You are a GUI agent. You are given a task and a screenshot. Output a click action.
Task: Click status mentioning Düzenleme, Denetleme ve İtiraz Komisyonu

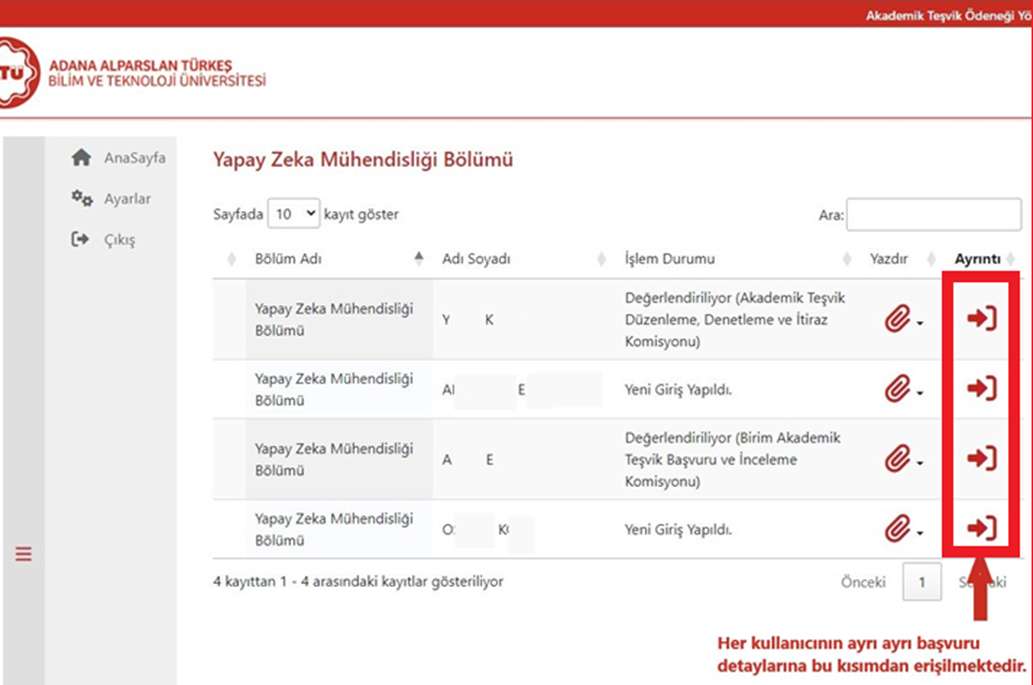735,319
